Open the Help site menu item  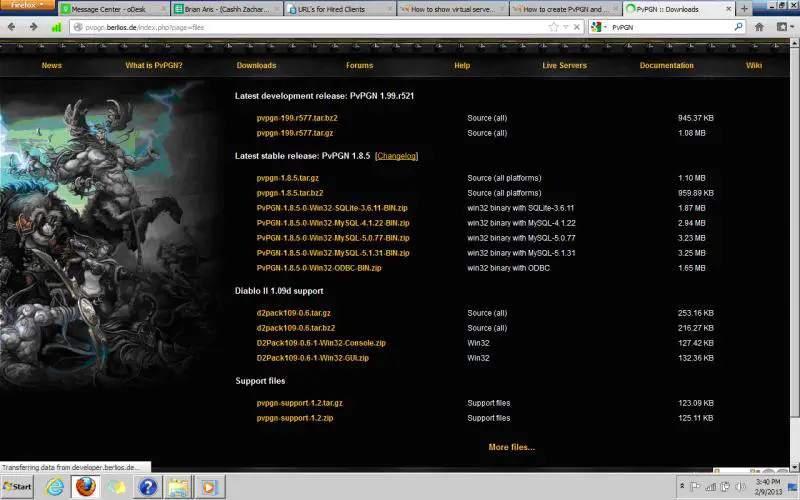click(462, 65)
